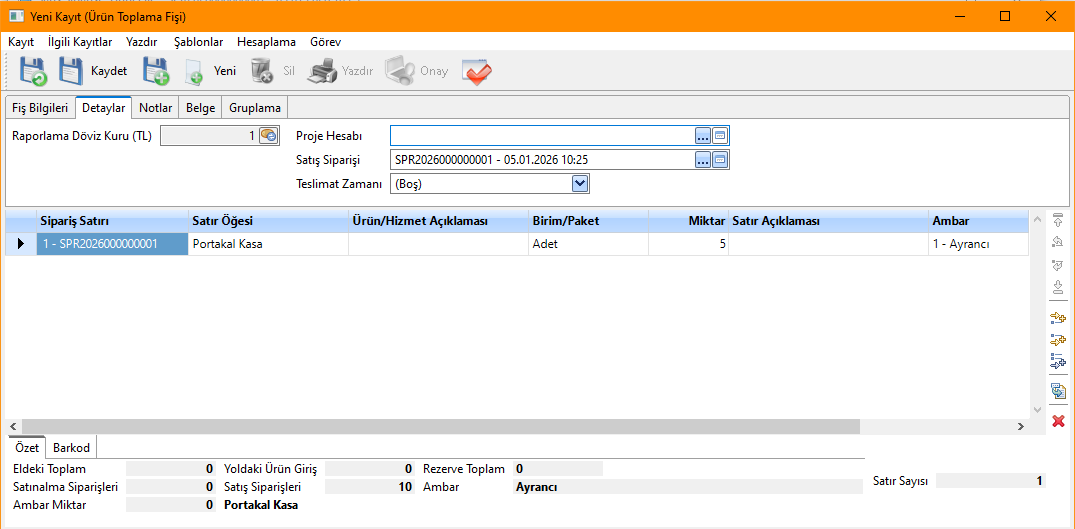Open the Satış Siparişi card view icon
This screenshot has width=1075, height=529.
[x=720, y=160]
